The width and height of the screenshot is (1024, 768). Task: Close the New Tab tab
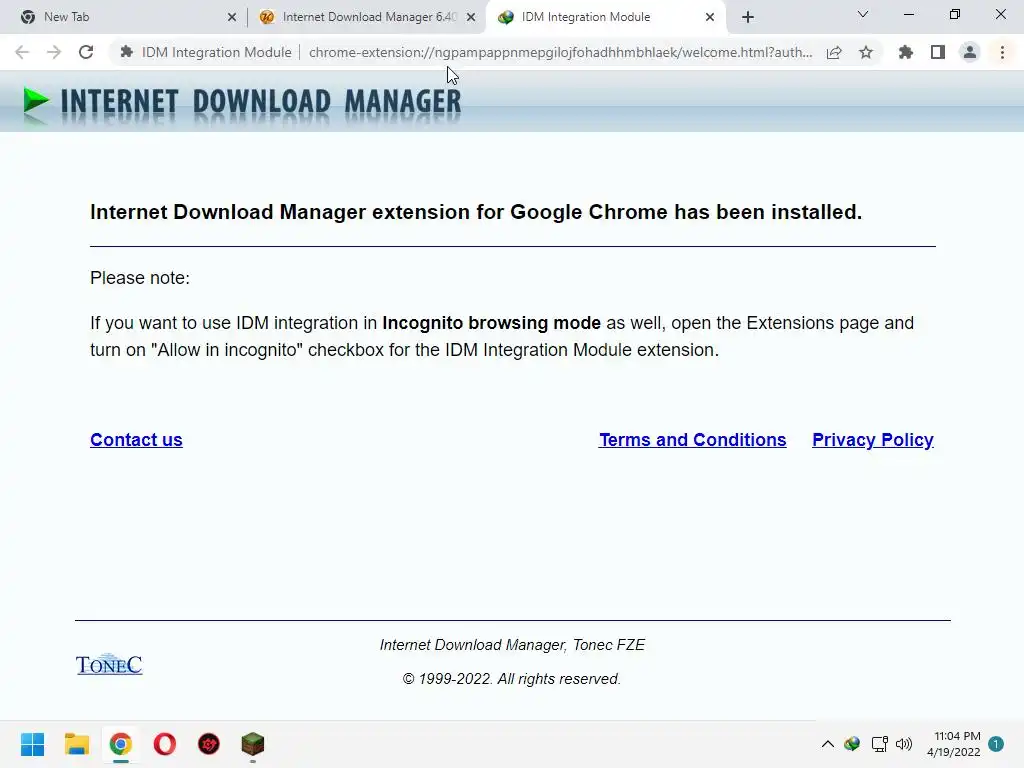click(x=232, y=17)
